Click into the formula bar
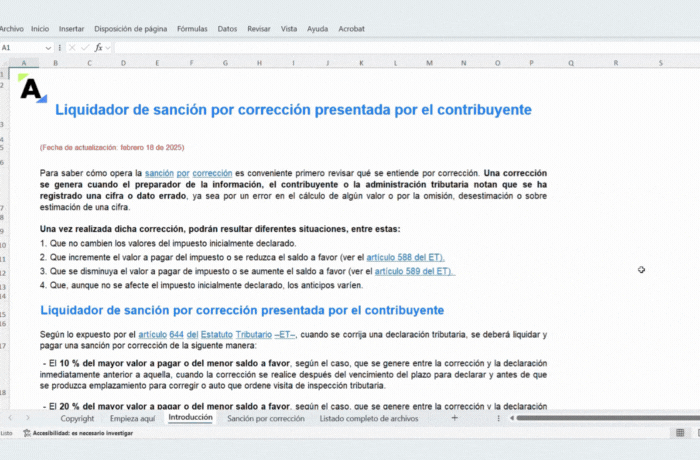Screen dimensions: 700x460 (406, 47)
